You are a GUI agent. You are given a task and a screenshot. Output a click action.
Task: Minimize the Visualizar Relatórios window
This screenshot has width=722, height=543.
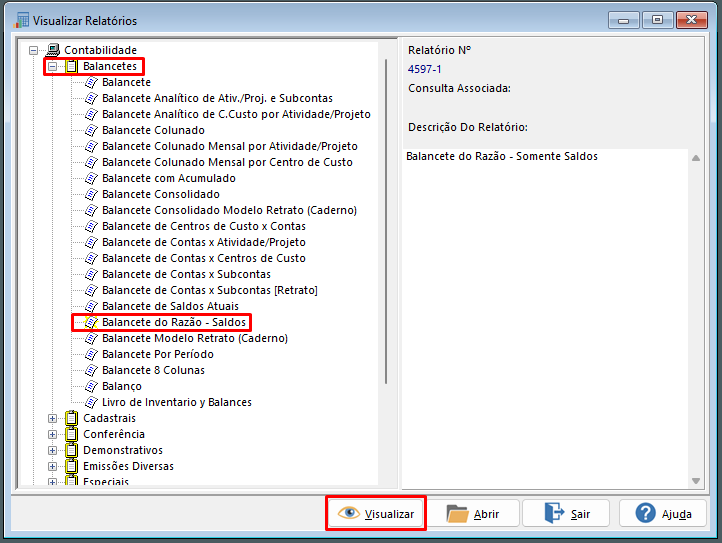pos(623,20)
